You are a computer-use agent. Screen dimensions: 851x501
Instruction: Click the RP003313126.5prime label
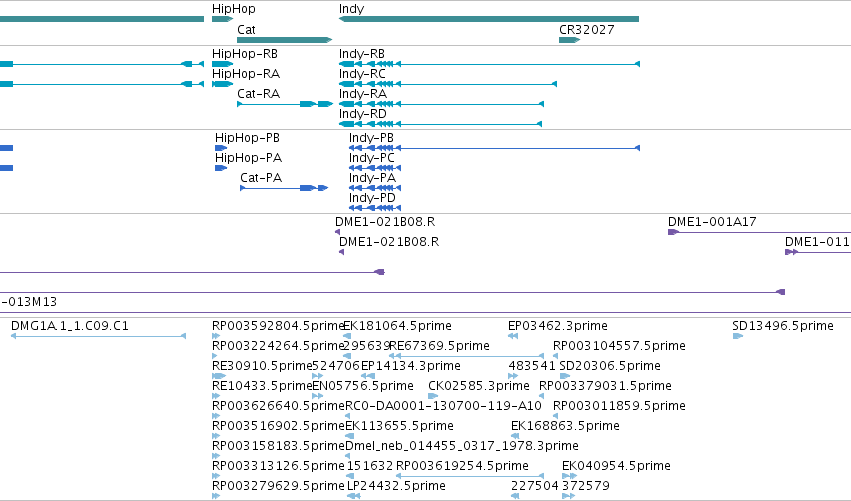(x=279, y=467)
